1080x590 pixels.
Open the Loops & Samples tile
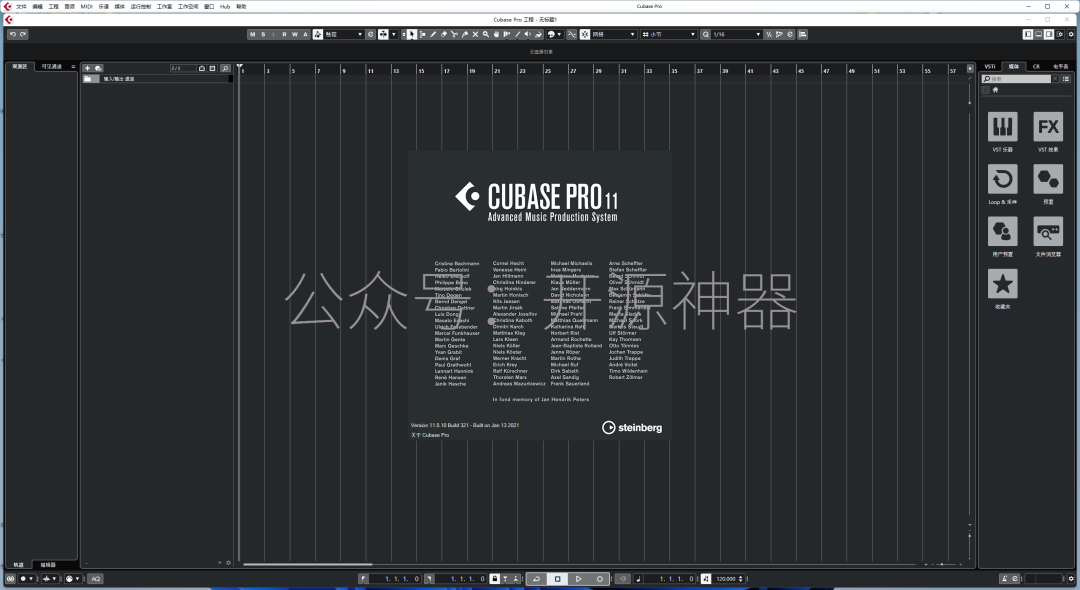pos(1002,180)
